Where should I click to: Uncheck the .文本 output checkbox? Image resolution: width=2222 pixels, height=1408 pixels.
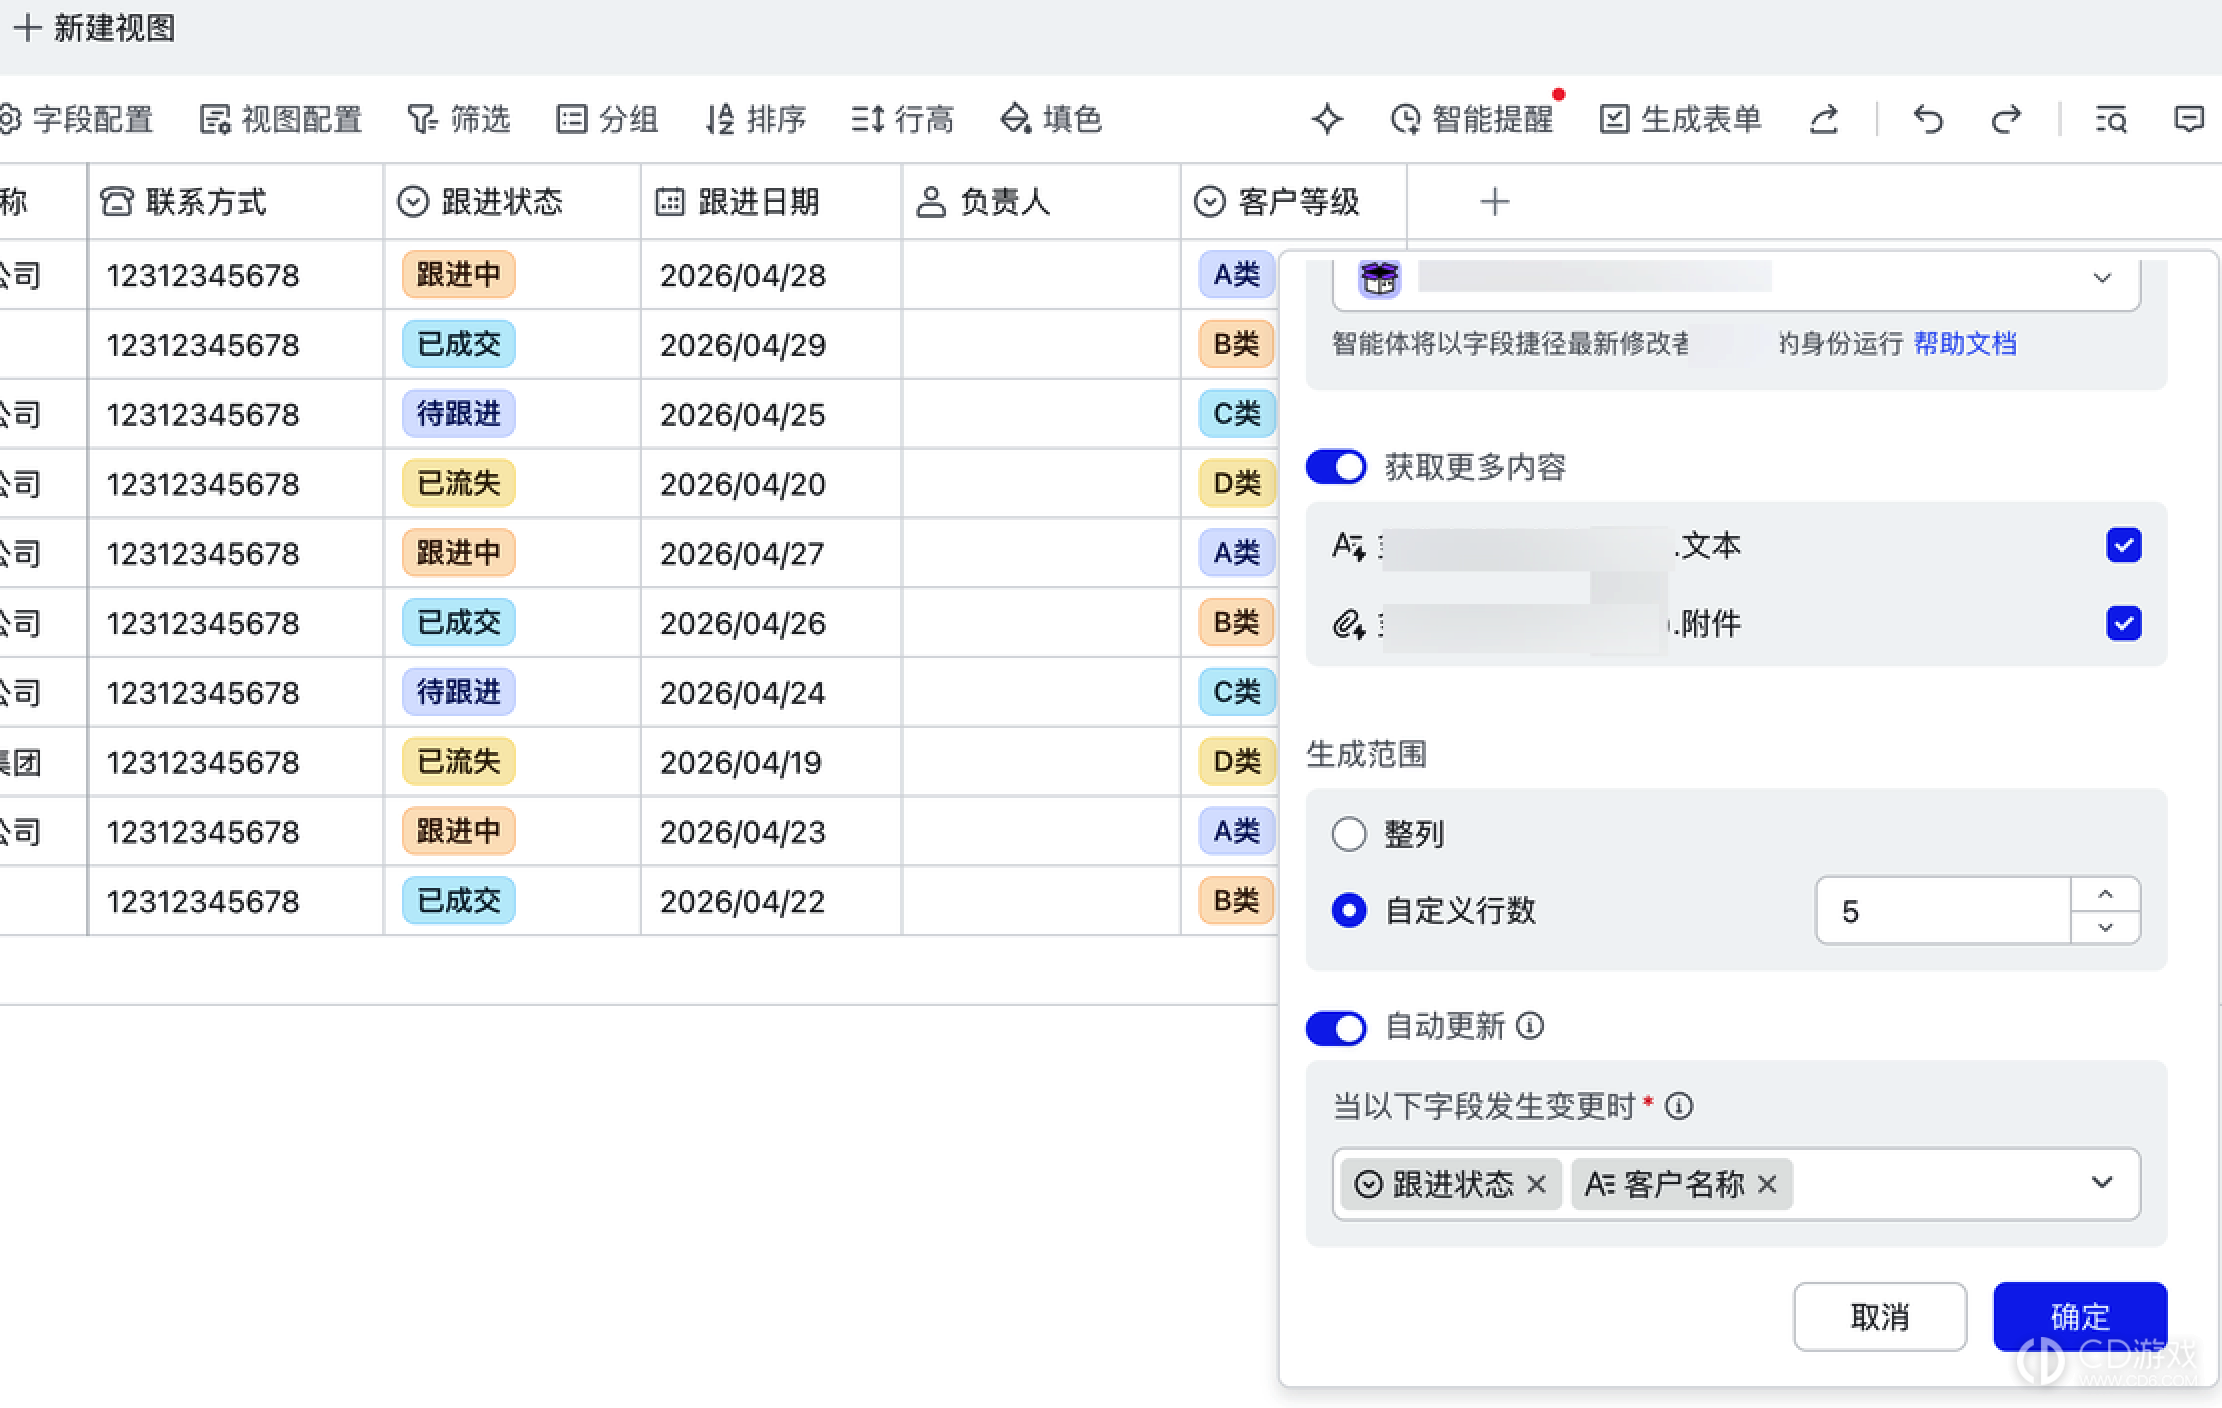(2123, 545)
